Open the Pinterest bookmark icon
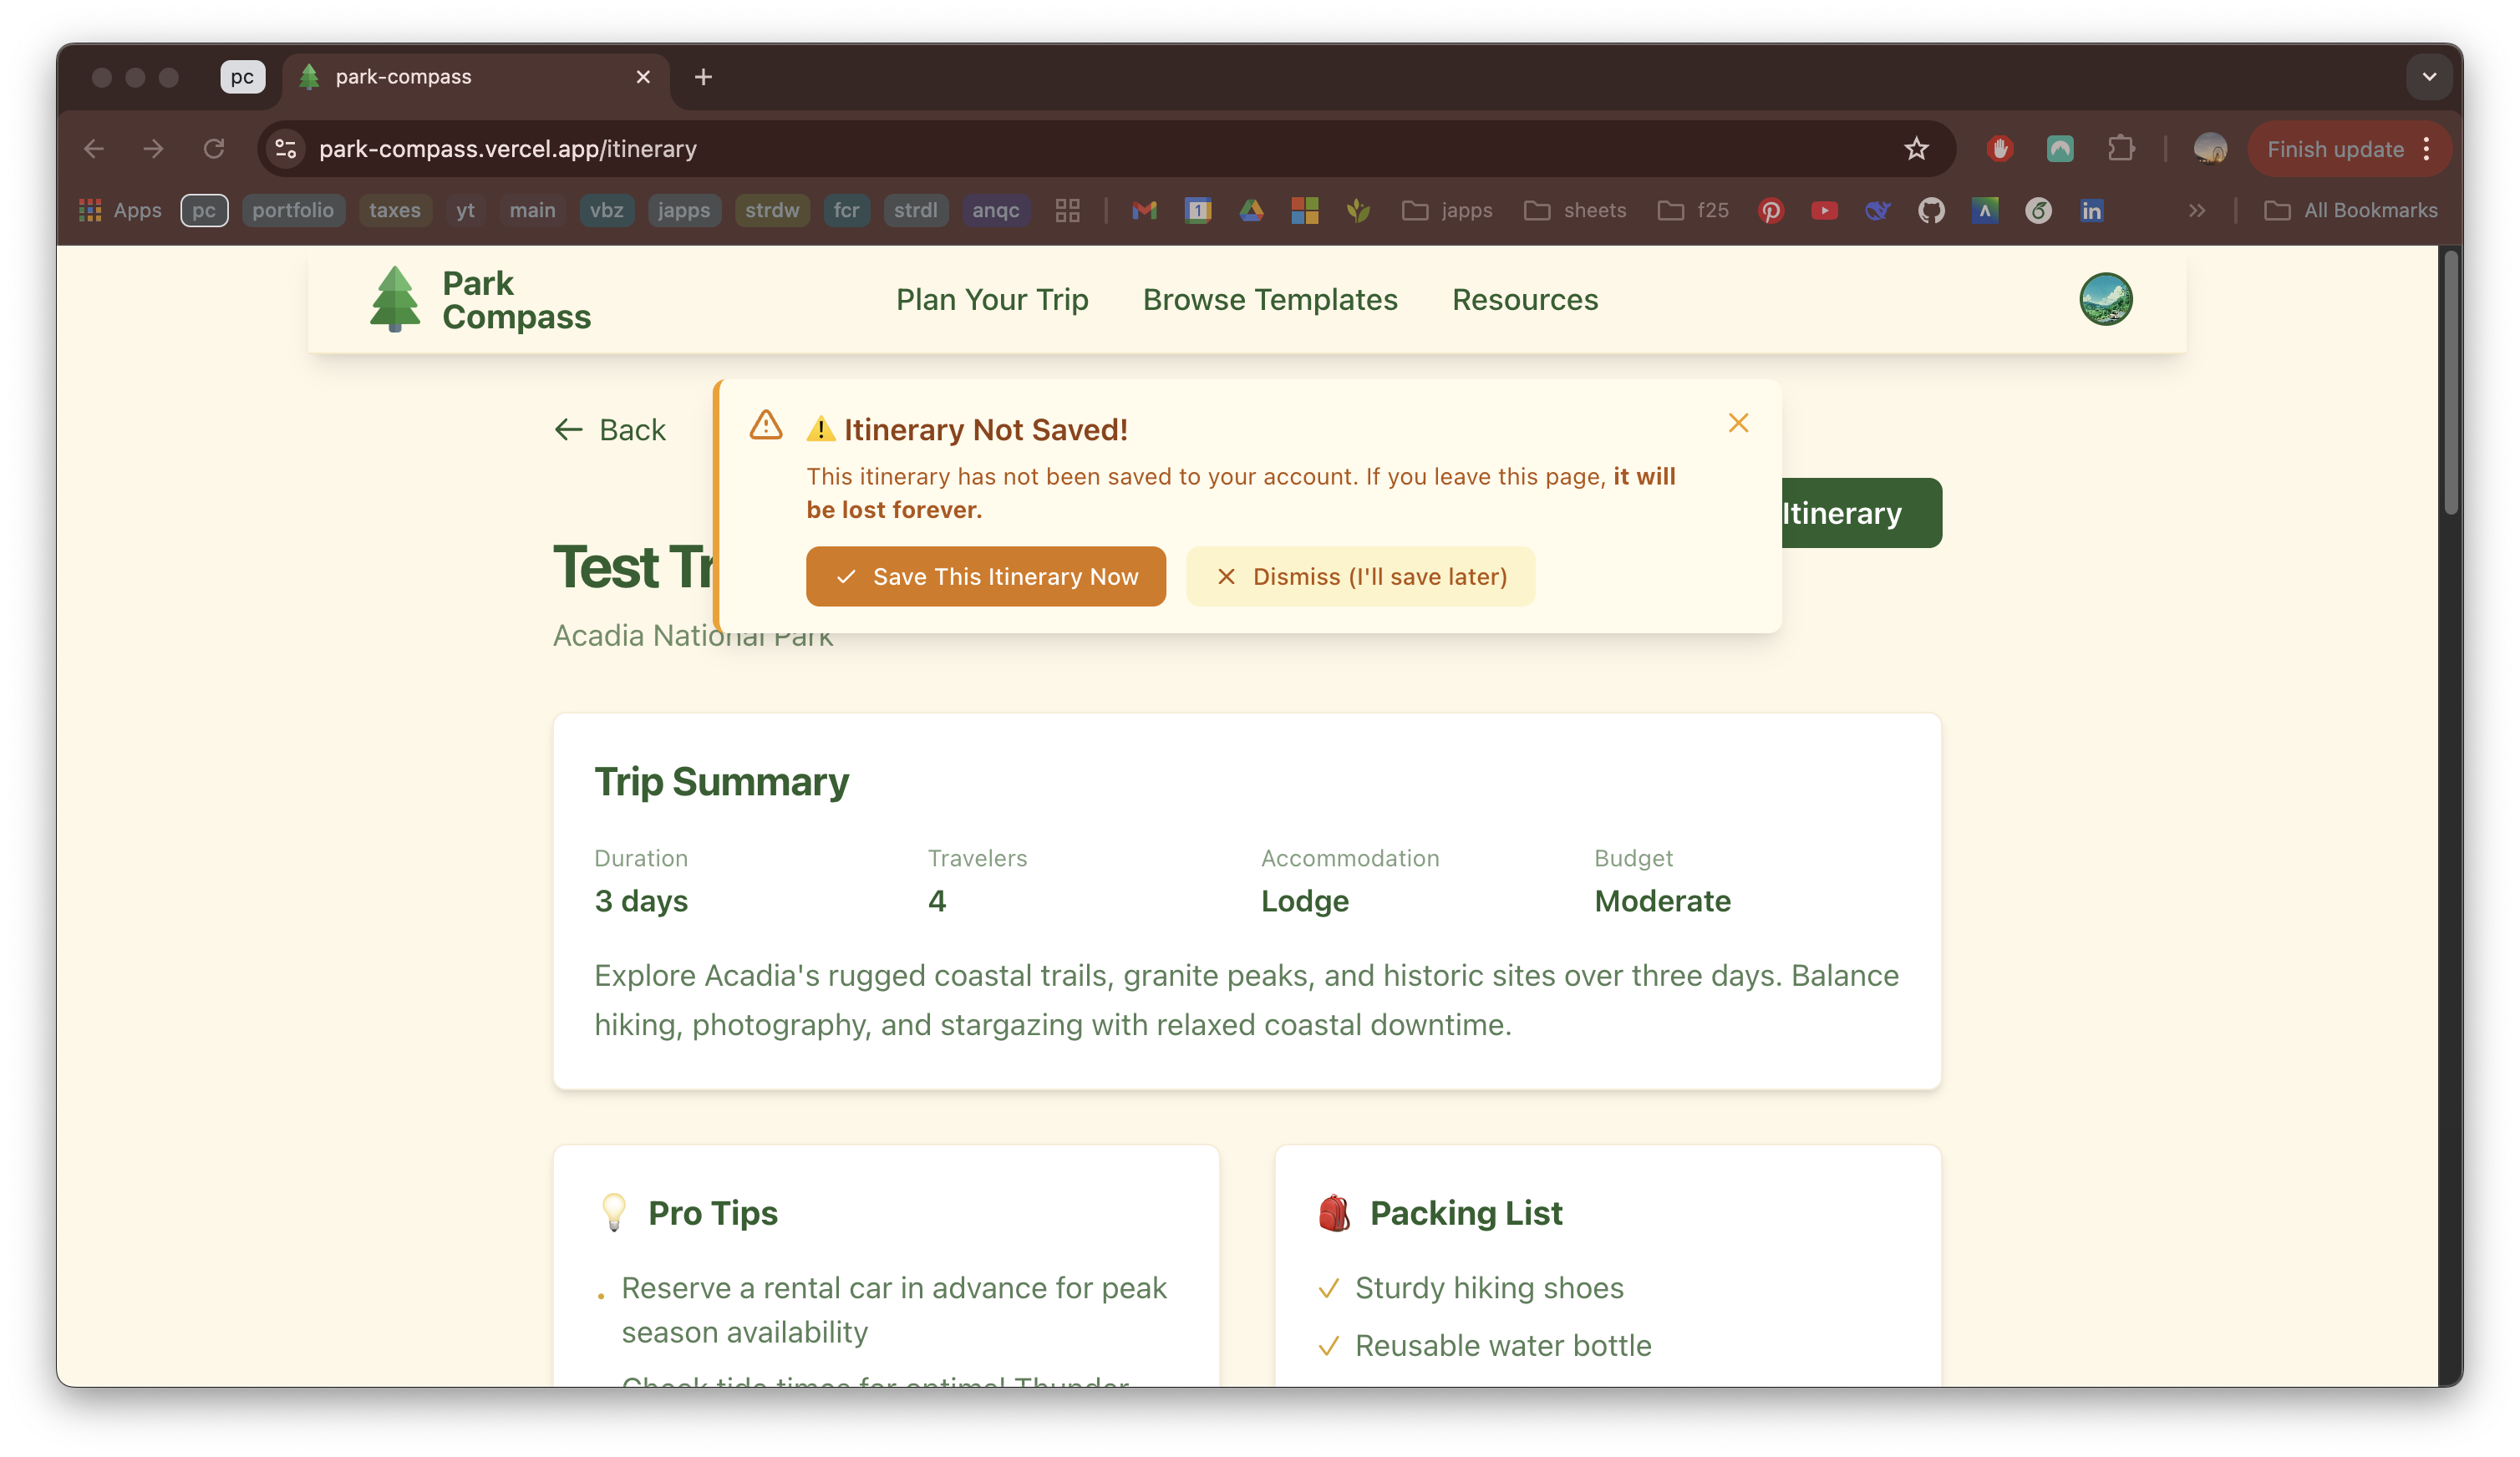Image resolution: width=2520 pixels, height=1457 pixels. click(1771, 210)
